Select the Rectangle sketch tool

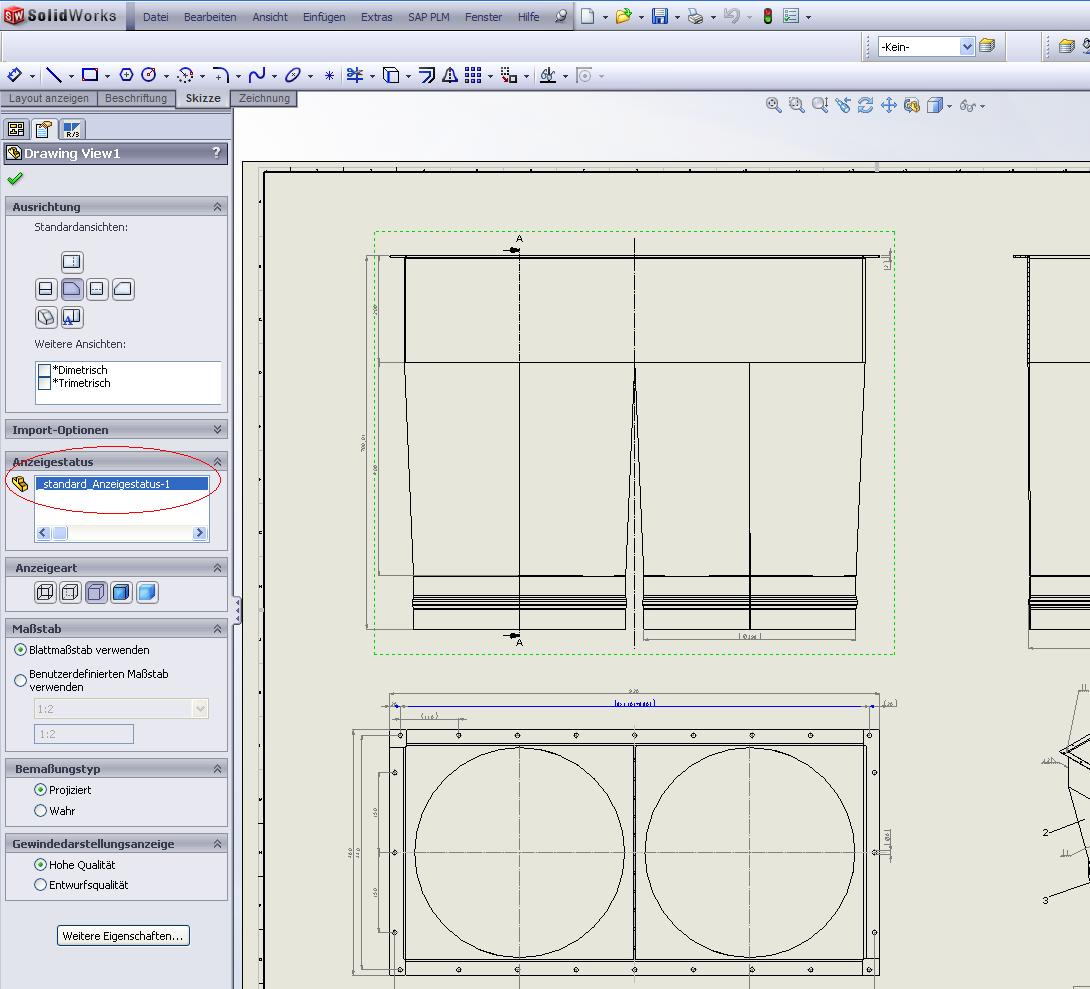[x=90, y=75]
